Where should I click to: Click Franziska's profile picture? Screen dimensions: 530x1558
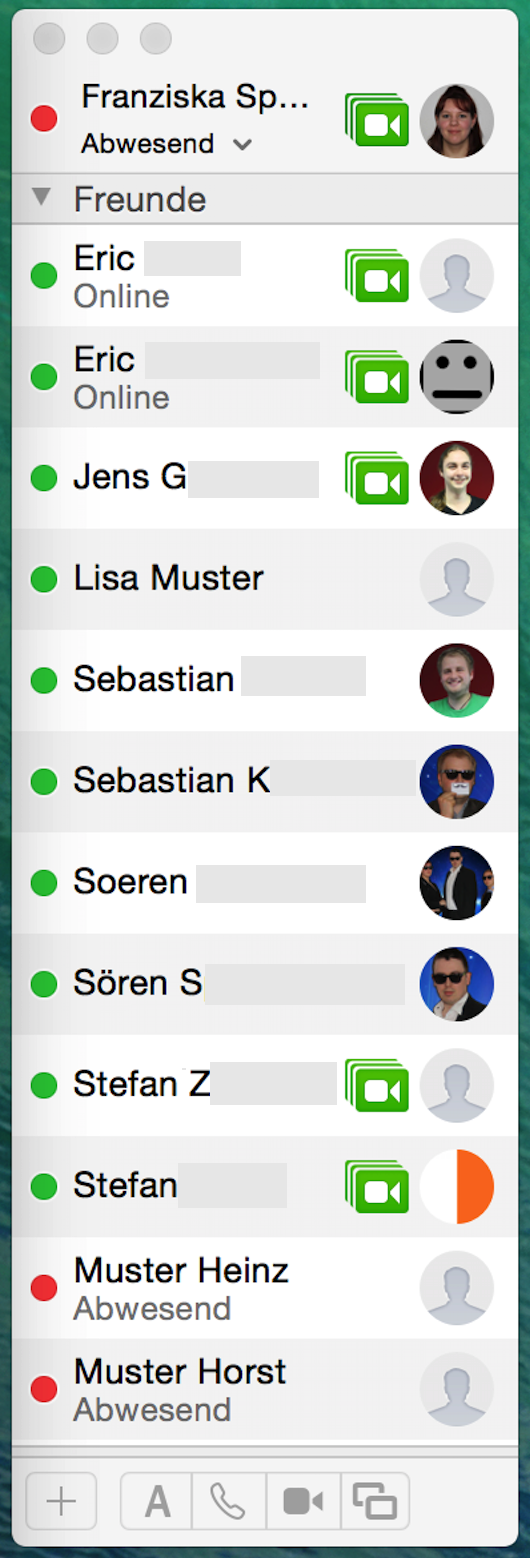457,120
